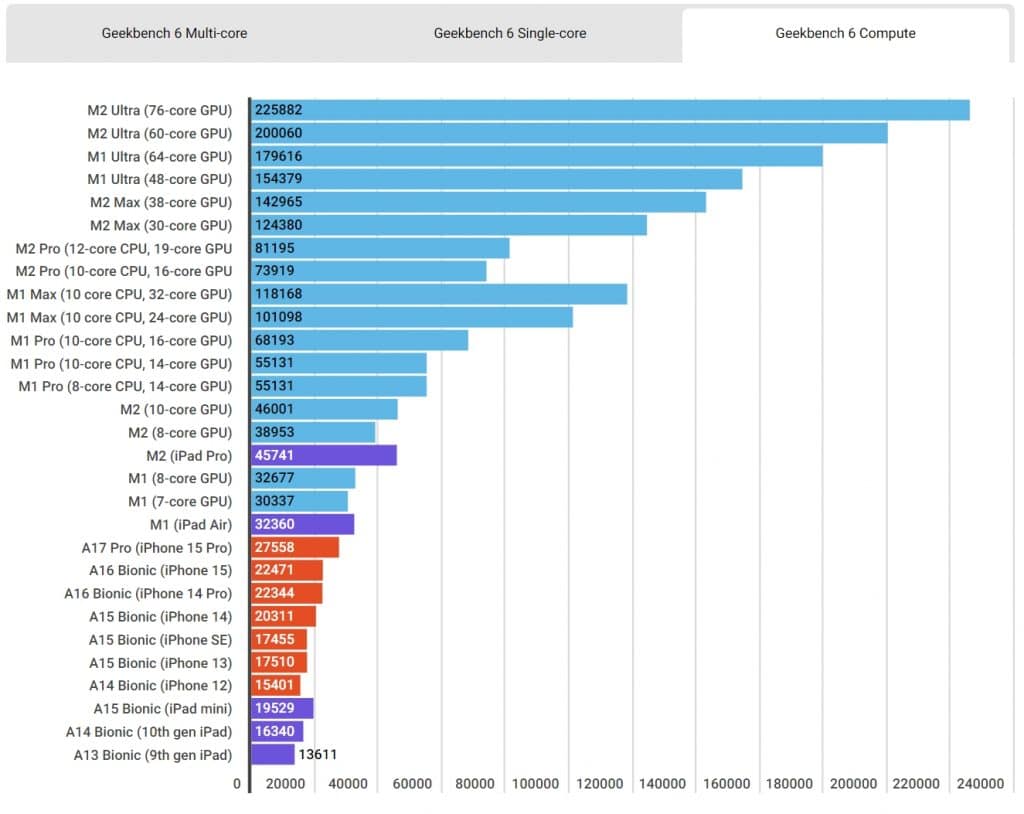Viewport: 1024px width, 814px height.
Task: Click the label 'M1 Pro (10-core CPU, 16-core GPU)'
Action: (121, 341)
